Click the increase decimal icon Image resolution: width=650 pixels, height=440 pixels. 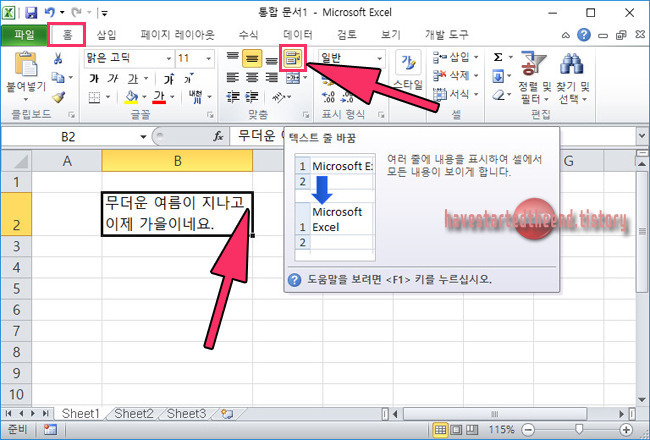pos(328,97)
